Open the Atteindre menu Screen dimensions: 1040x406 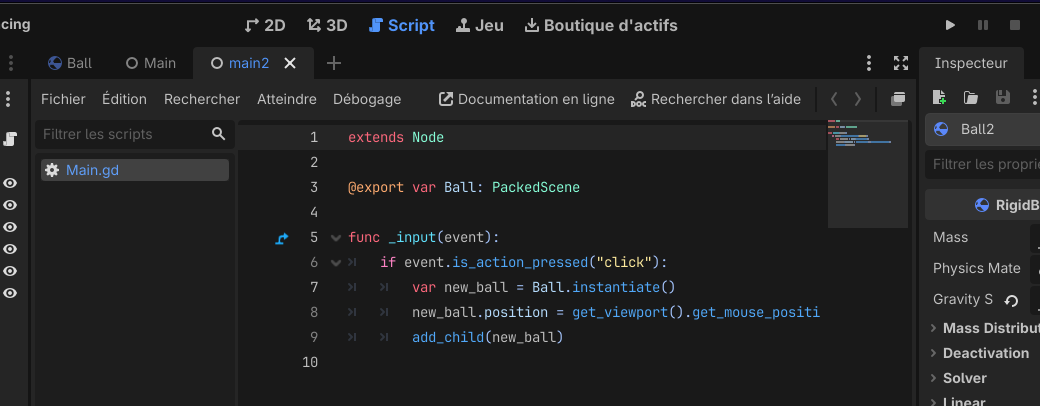click(x=287, y=99)
